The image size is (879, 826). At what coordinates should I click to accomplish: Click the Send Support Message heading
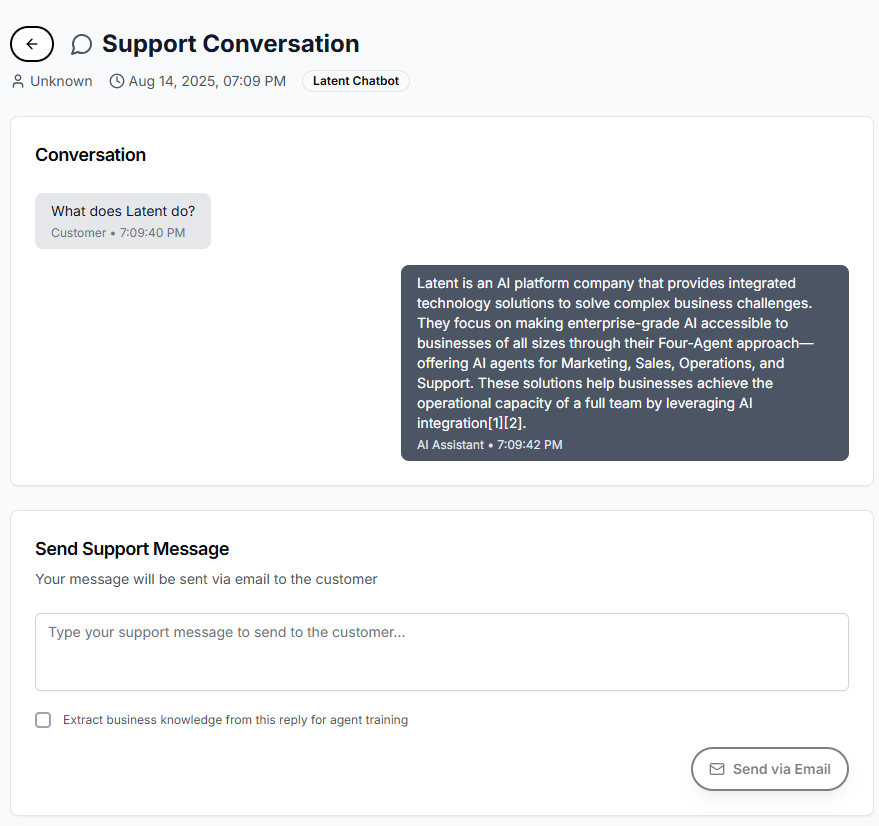tap(132, 549)
